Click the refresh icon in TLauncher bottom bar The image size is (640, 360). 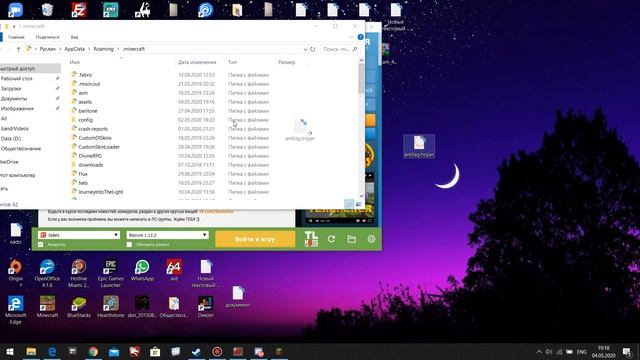(331, 239)
